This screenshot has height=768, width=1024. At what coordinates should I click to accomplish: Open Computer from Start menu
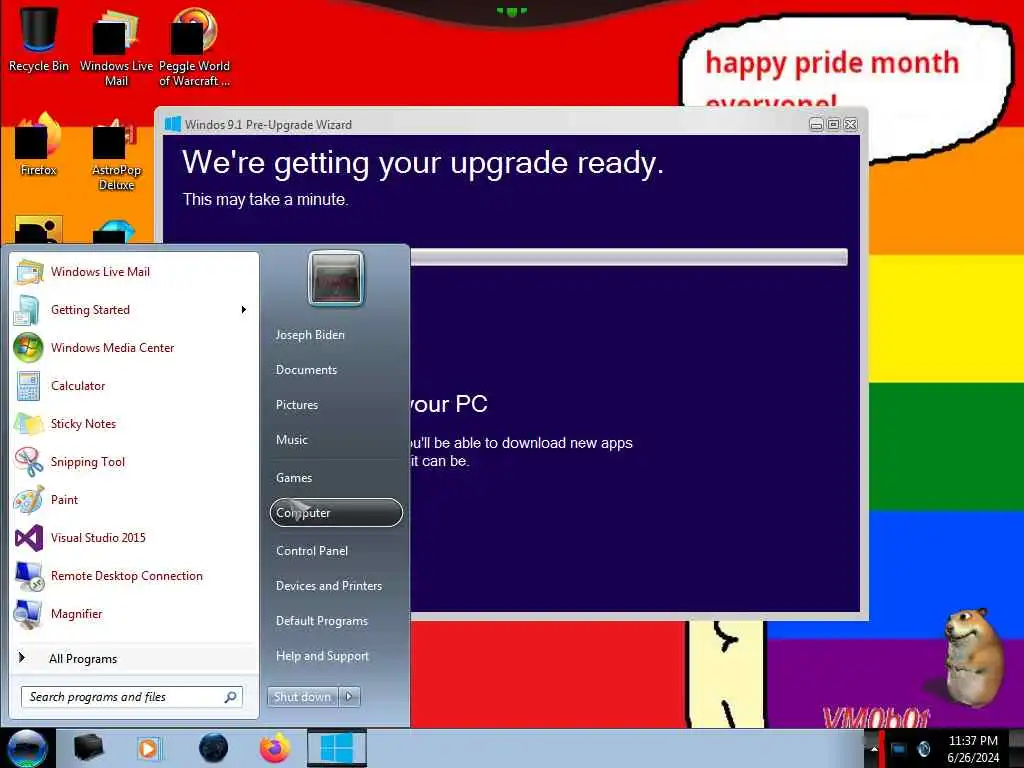(x=336, y=513)
